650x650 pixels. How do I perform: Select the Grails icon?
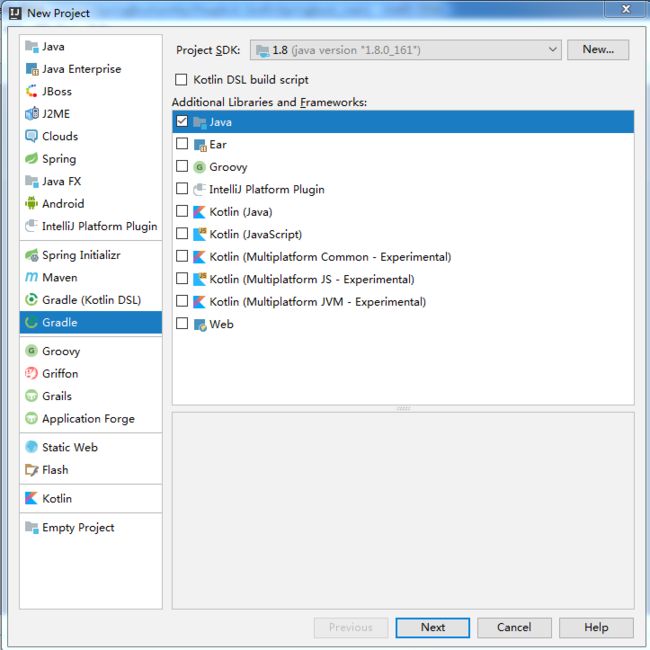(32, 396)
